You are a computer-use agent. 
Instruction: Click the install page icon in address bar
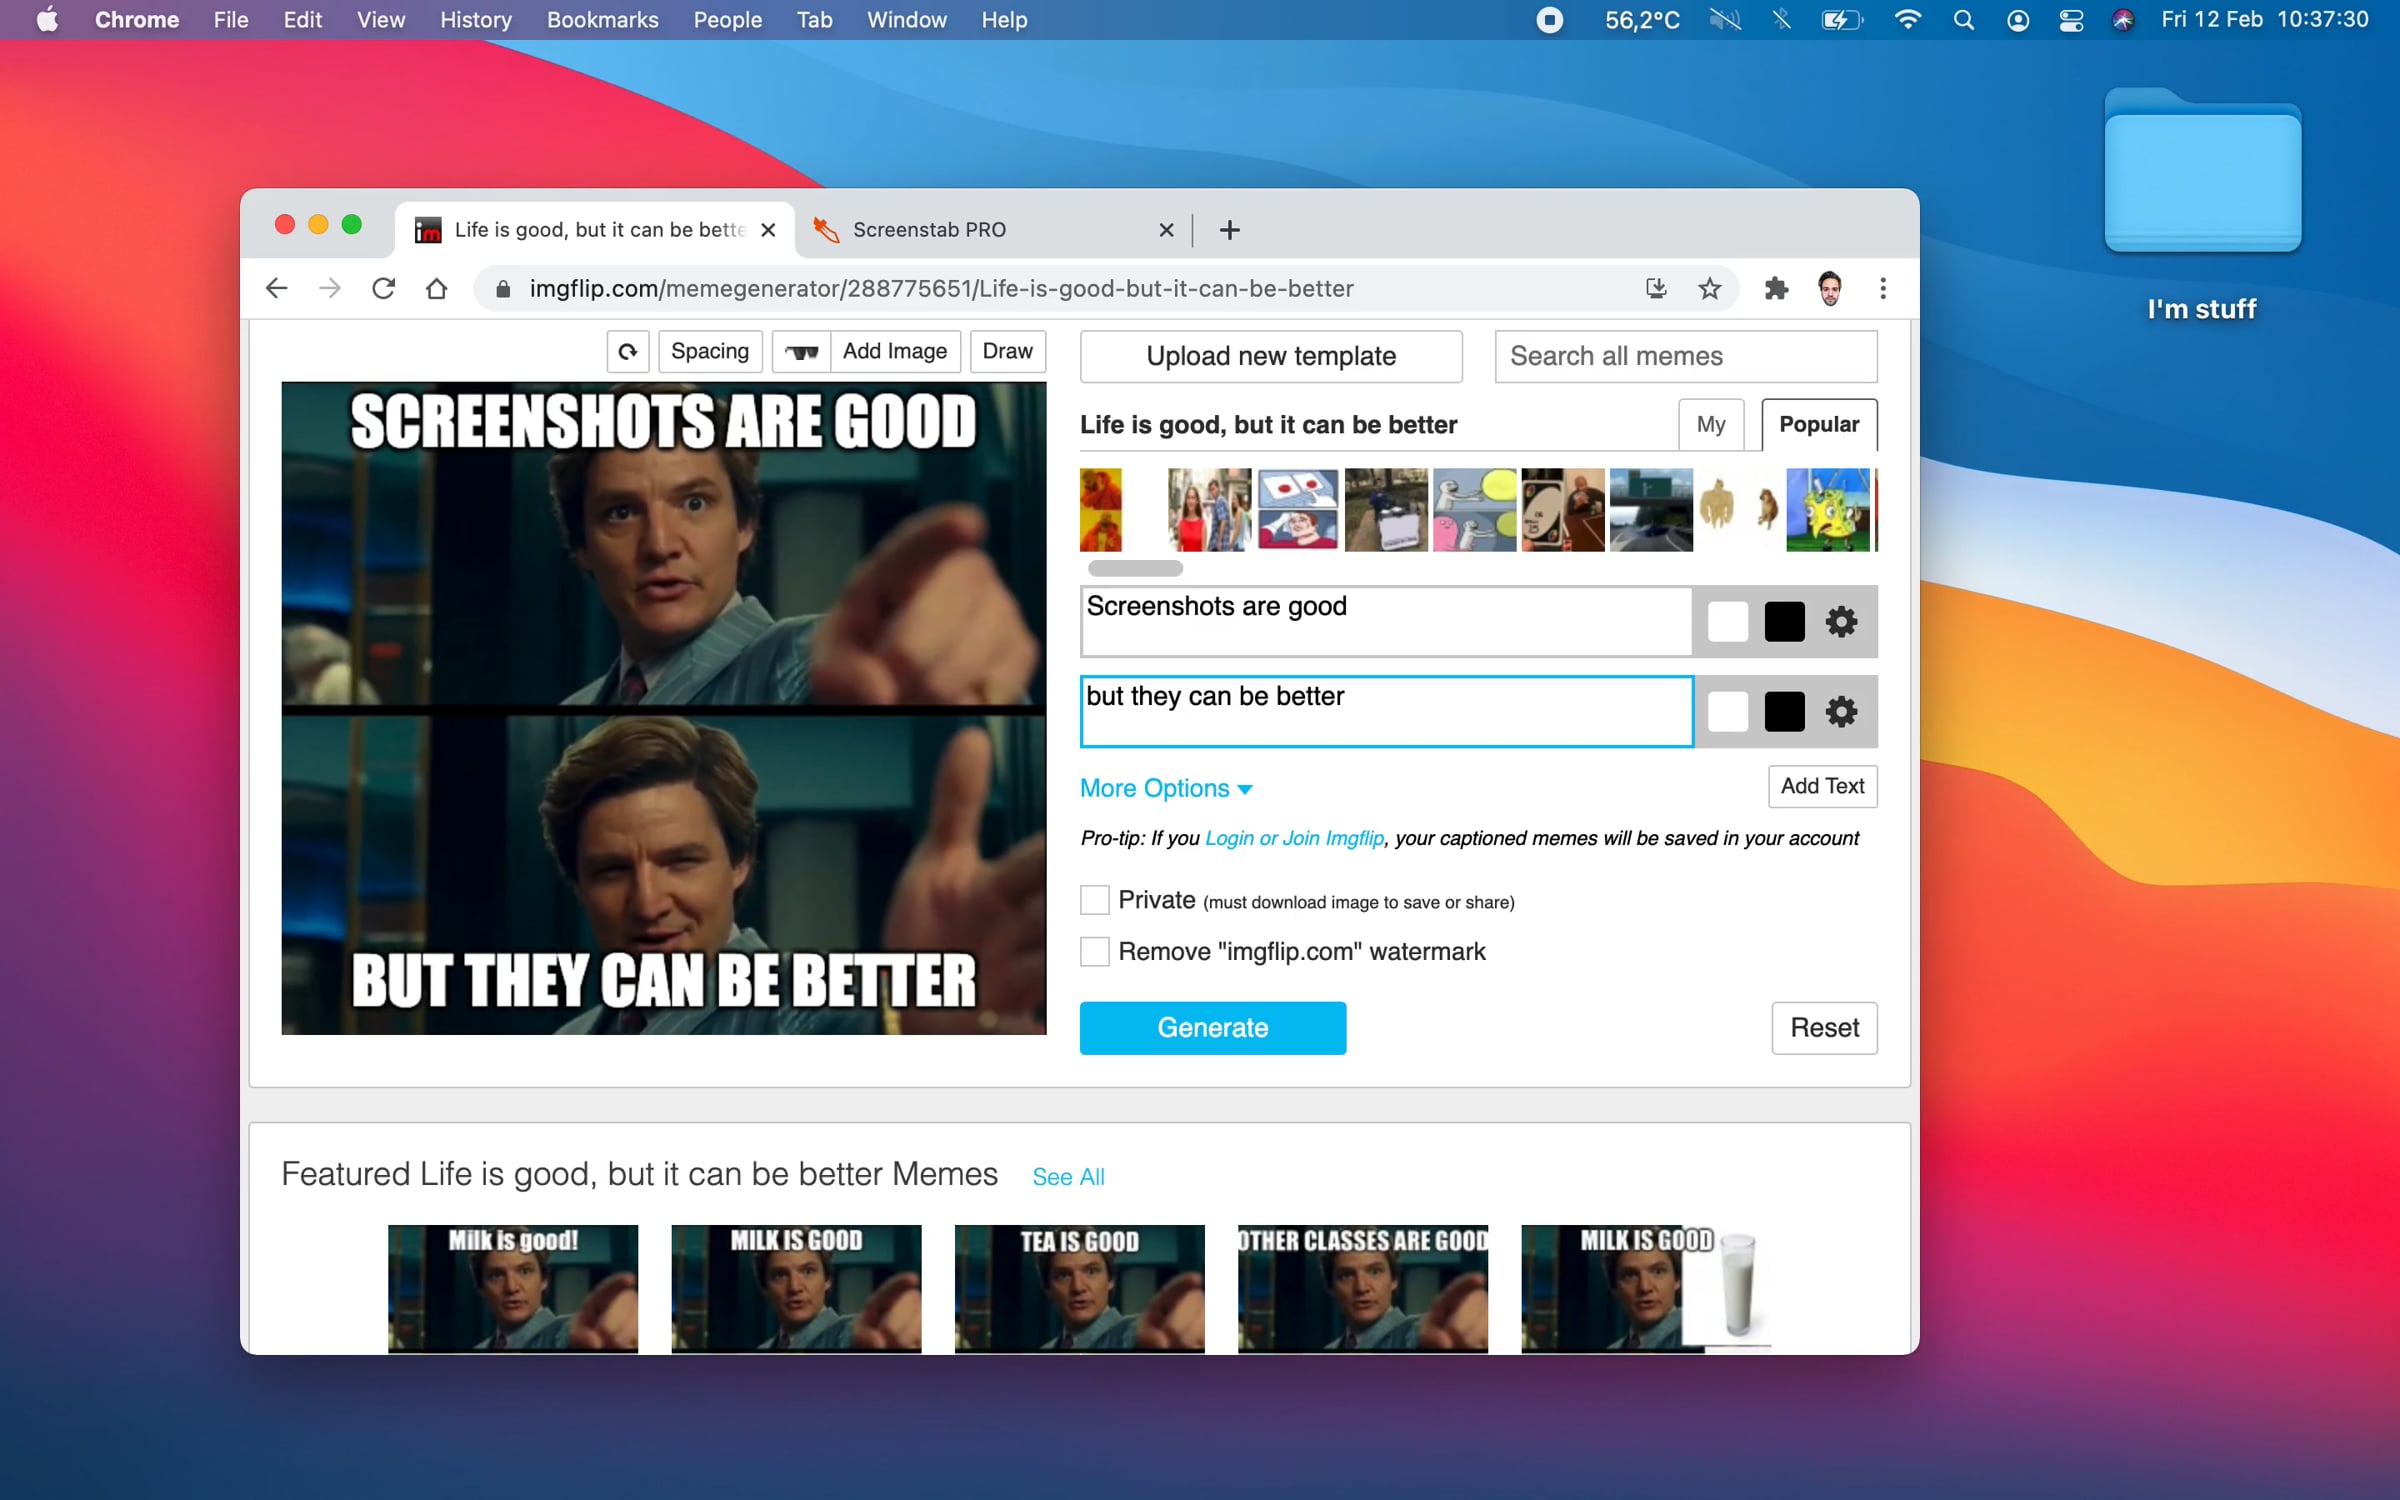(x=1656, y=289)
